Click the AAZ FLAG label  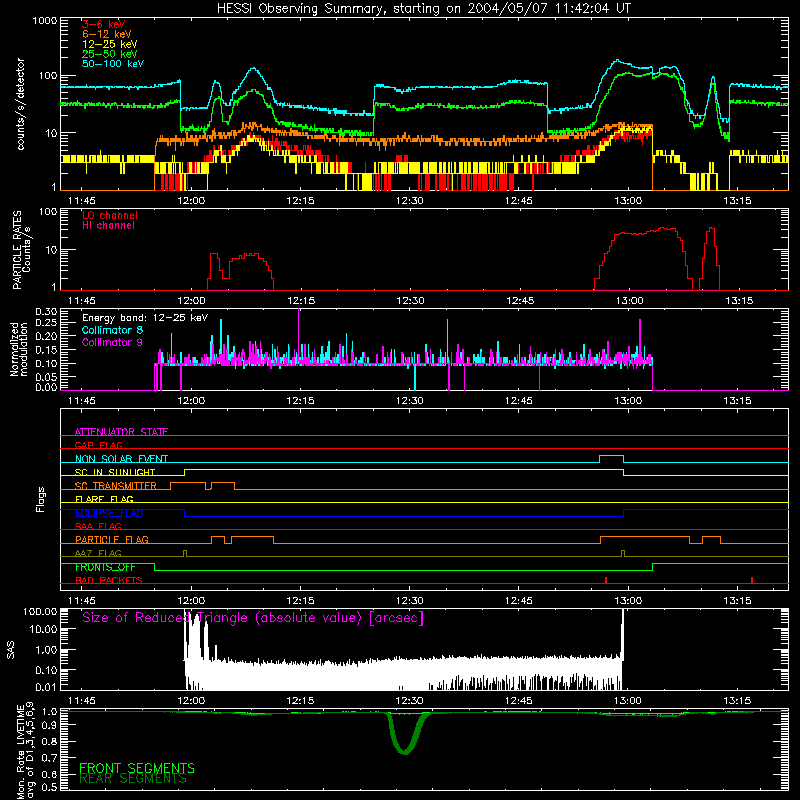click(x=98, y=553)
